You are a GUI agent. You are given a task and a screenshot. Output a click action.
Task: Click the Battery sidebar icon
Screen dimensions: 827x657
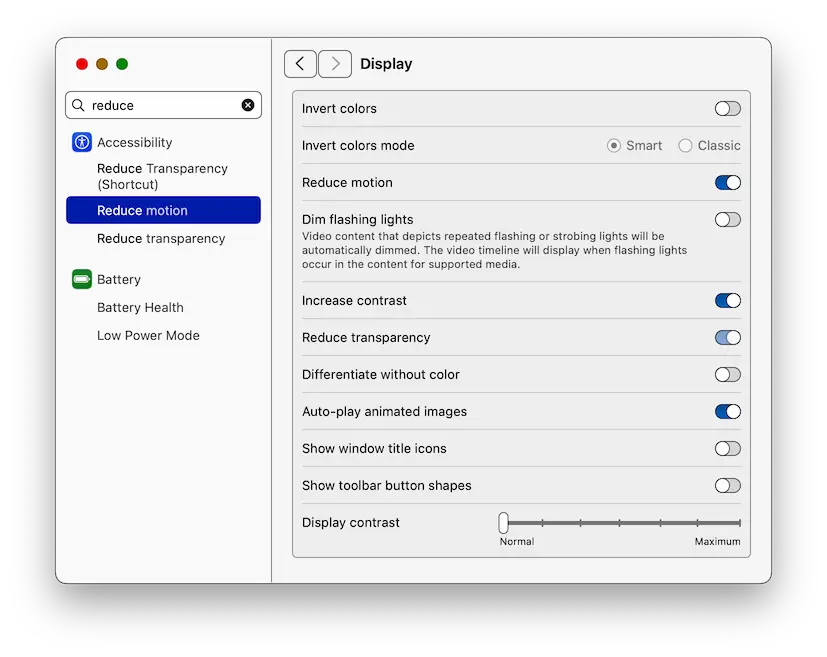[81, 279]
